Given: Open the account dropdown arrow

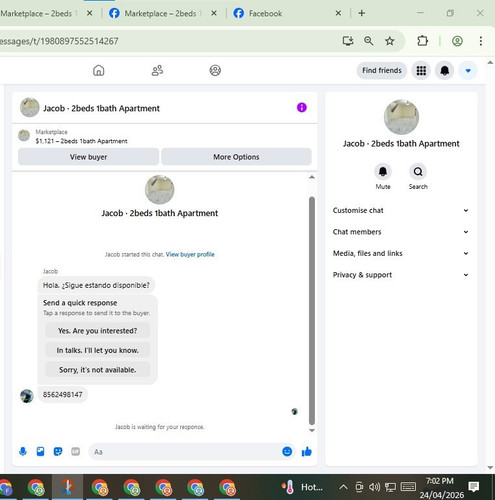Looking at the screenshot, I should click(468, 70).
